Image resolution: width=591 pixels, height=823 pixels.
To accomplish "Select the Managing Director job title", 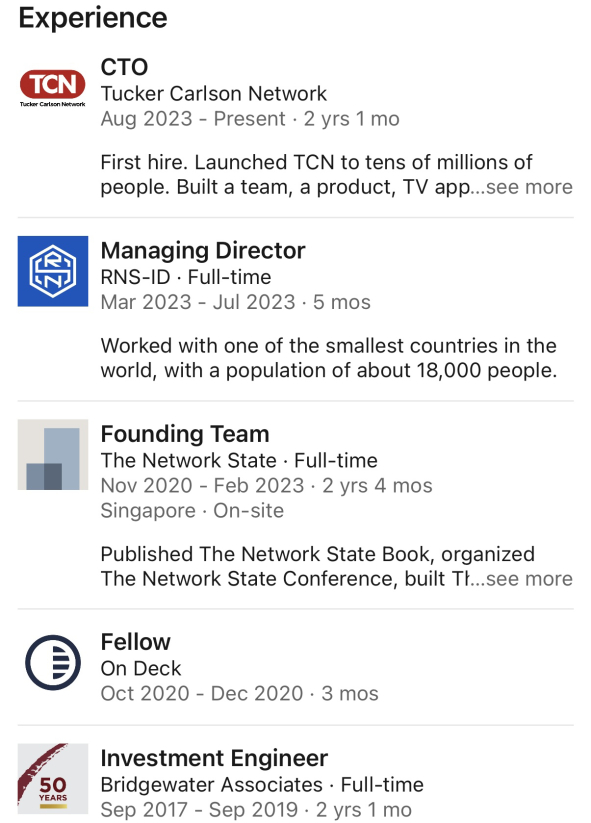I will click(x=203, y=251).
